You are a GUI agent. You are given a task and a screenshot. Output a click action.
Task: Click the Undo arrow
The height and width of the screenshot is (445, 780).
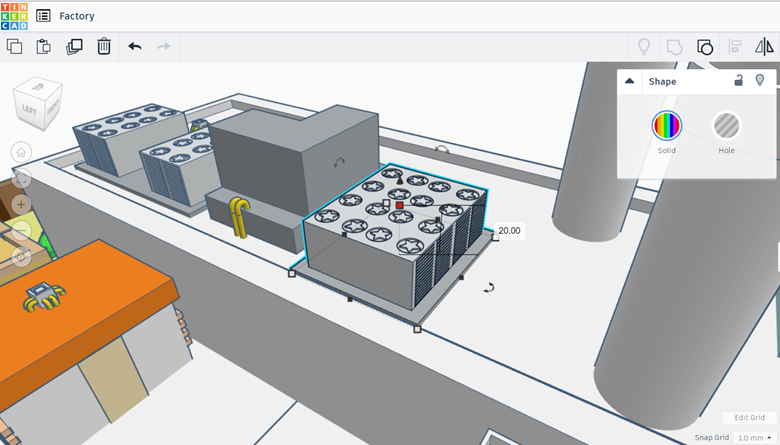pyautogui.click(x=135, y=46)
